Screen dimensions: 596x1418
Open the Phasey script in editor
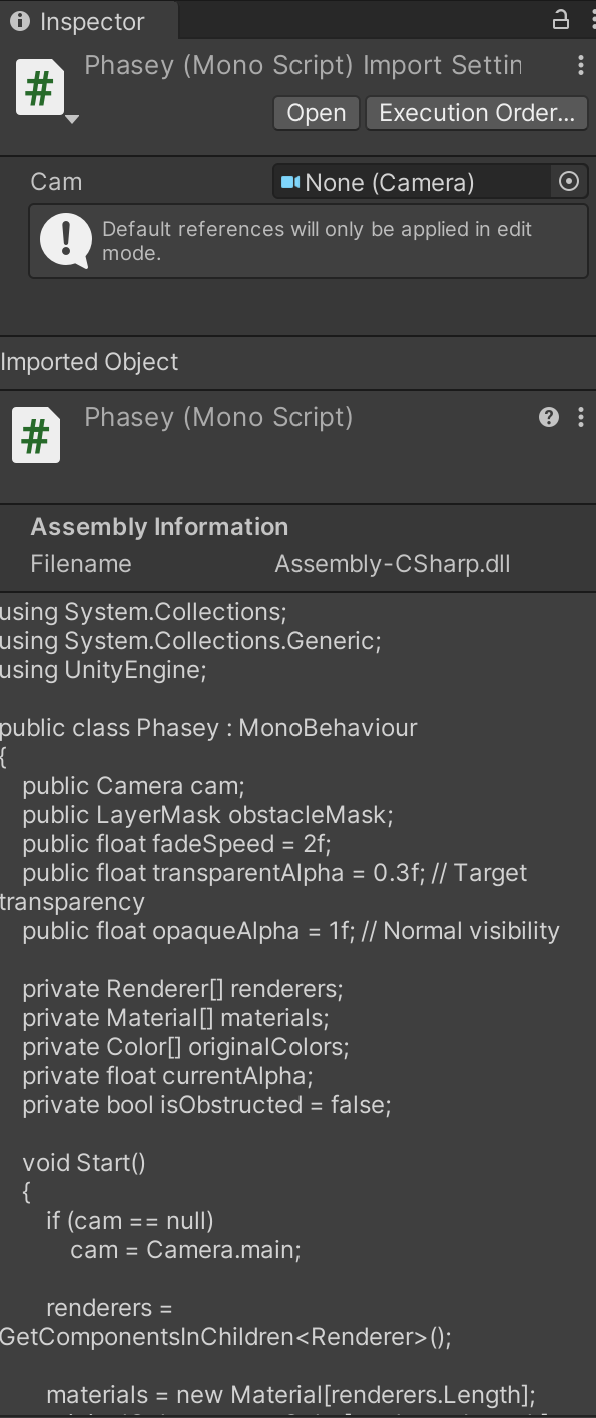point(316,113)
